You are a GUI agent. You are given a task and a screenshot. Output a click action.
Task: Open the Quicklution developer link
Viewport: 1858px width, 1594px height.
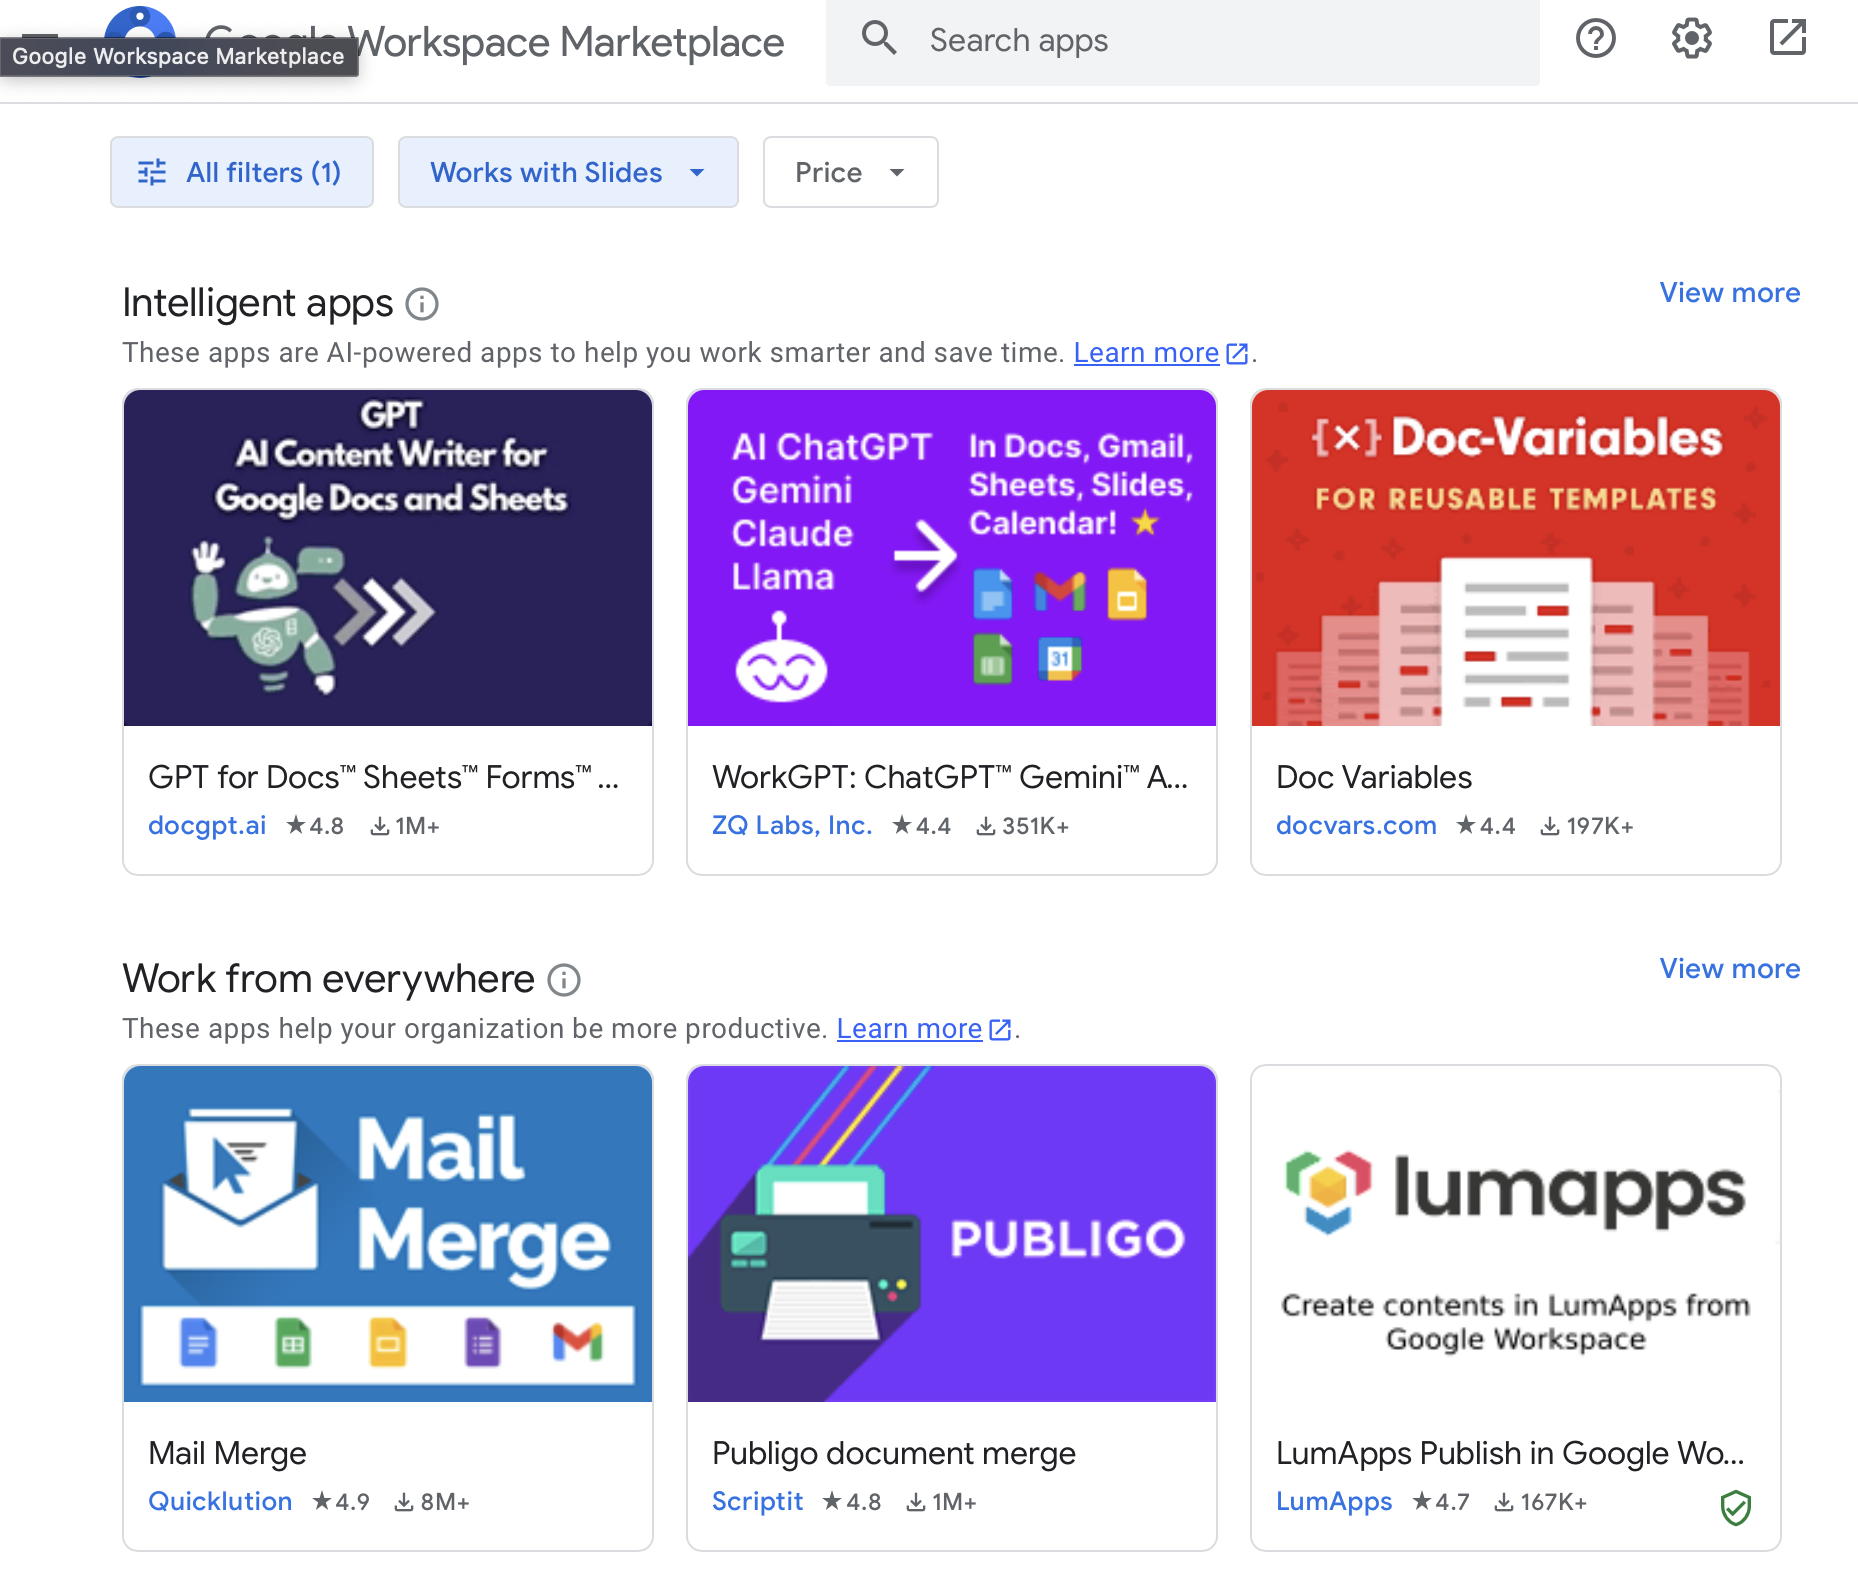coord(220,1502)
